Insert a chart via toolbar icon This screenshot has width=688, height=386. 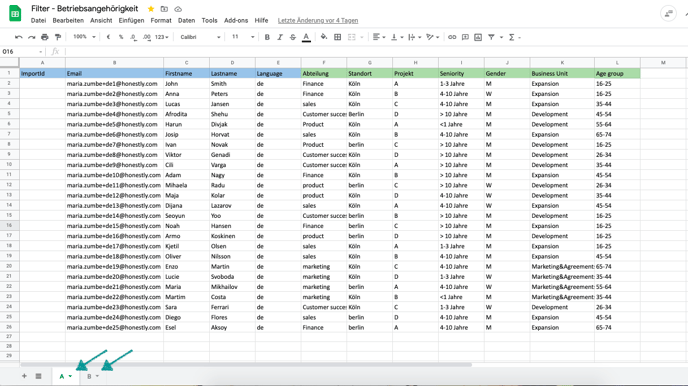point(478,37)
